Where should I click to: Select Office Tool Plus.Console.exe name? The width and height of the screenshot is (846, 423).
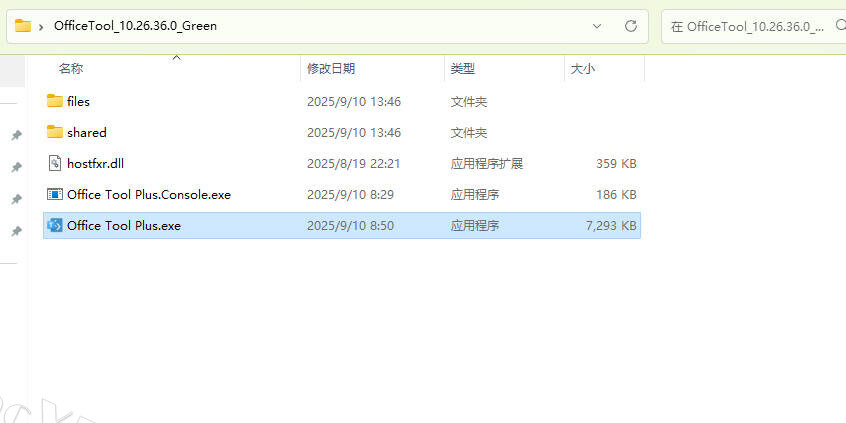pos(149,195)
